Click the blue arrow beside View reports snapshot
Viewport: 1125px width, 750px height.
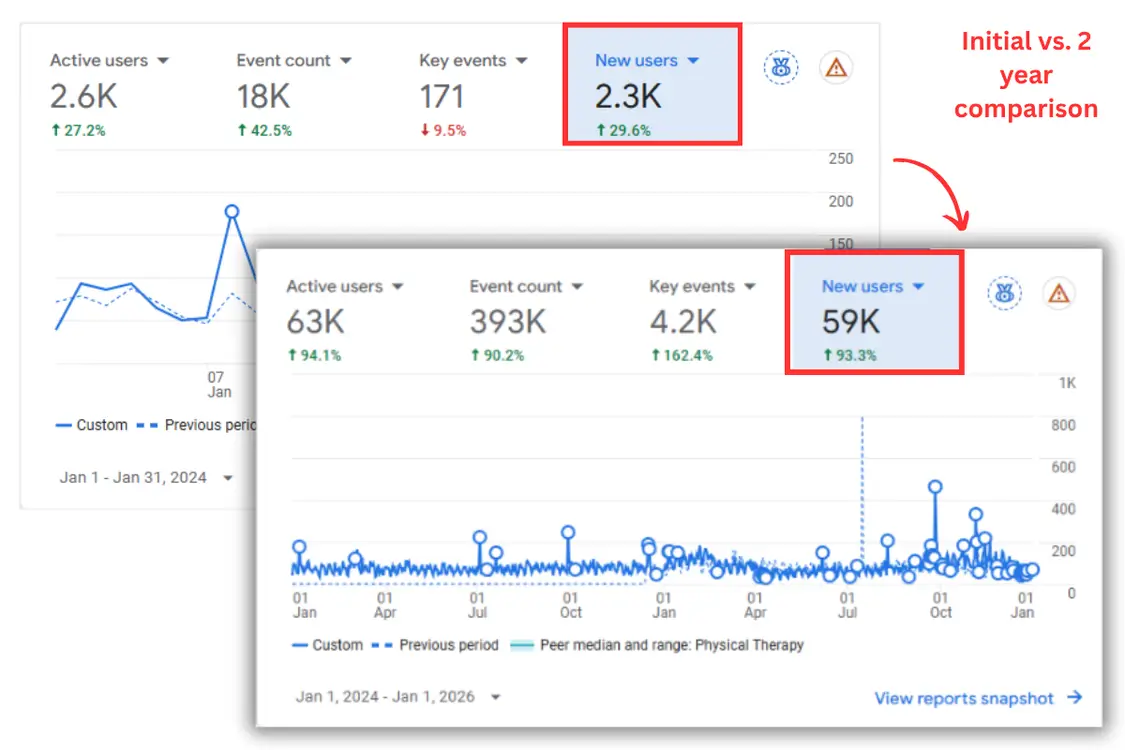[1074, 698]
